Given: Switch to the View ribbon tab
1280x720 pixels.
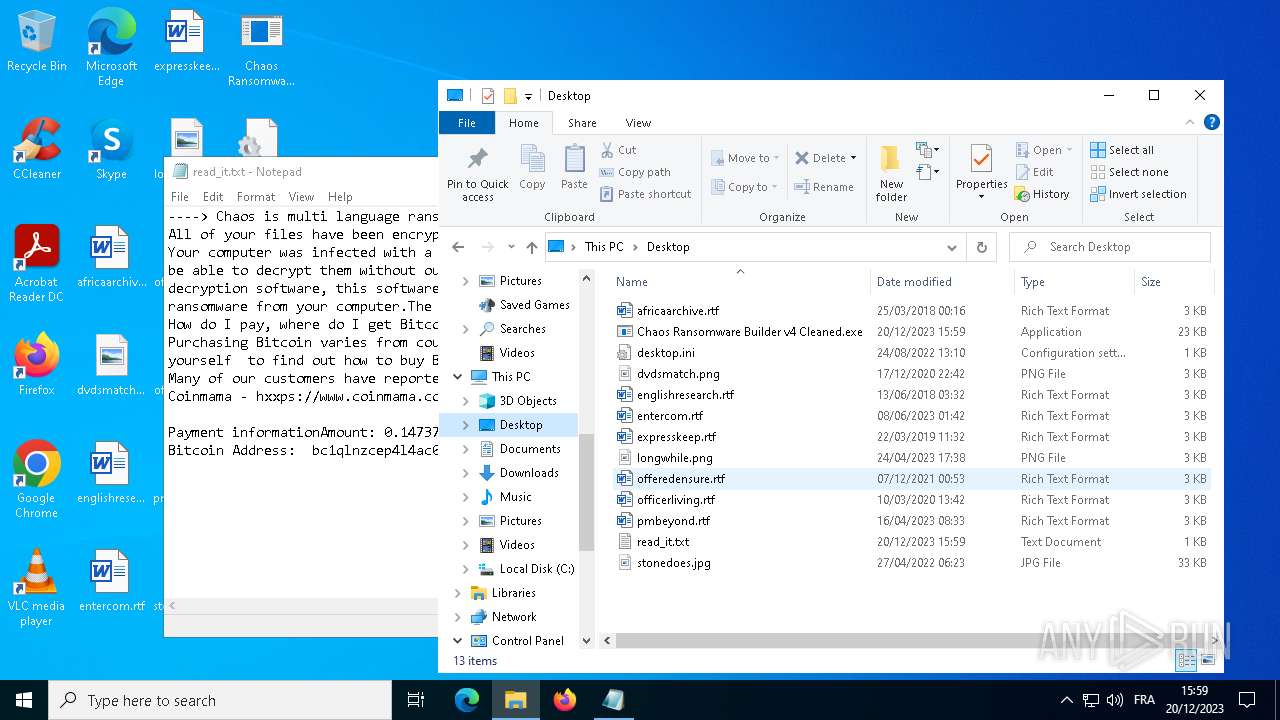Looking at the screenshot, I should [638, 123].
